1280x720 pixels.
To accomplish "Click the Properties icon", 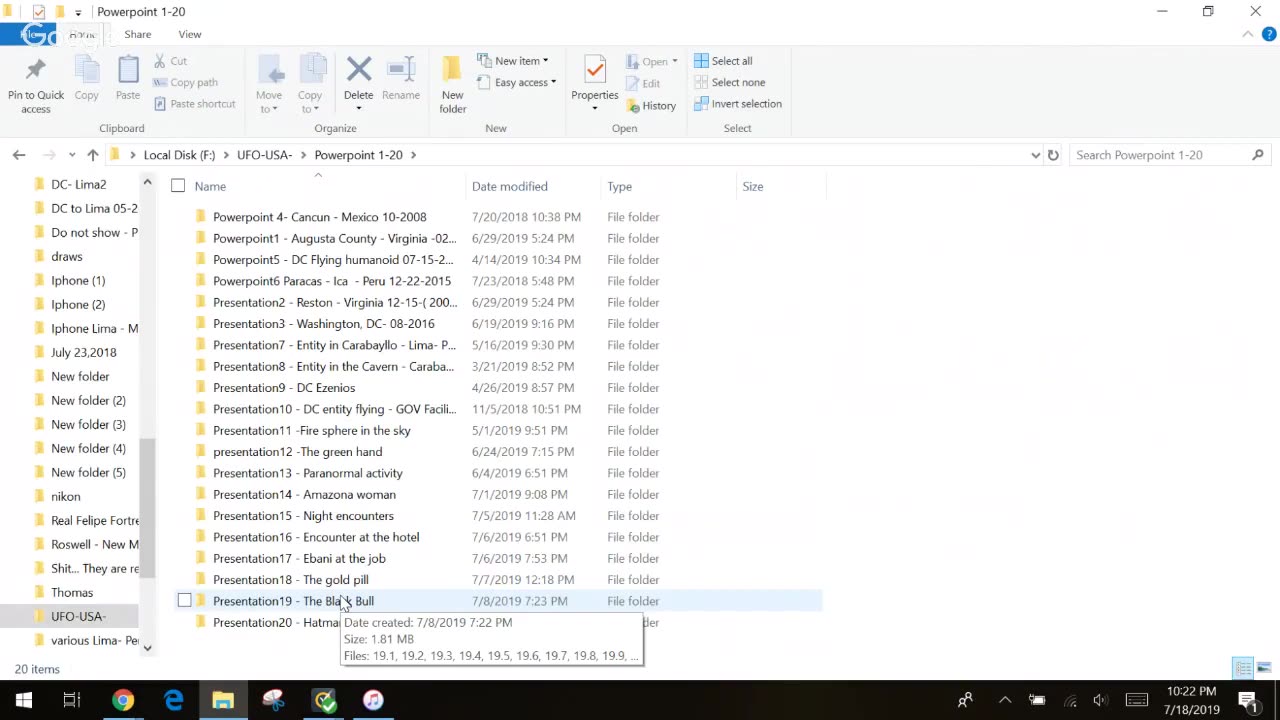I will click(x=595, y=71).
